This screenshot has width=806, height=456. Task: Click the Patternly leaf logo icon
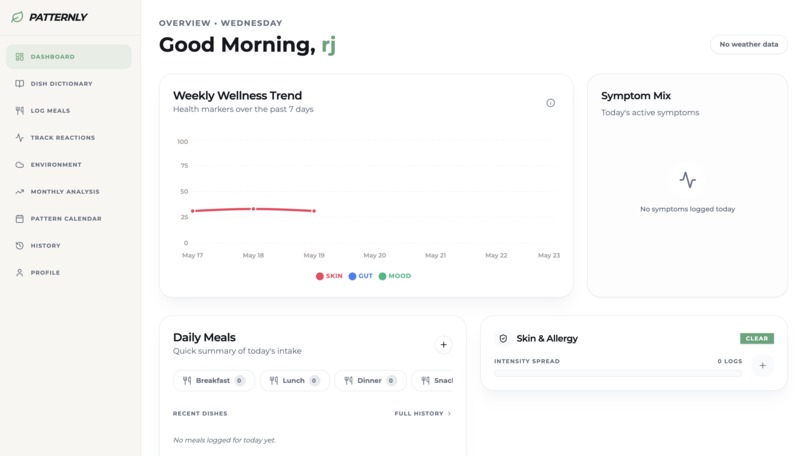17,17
